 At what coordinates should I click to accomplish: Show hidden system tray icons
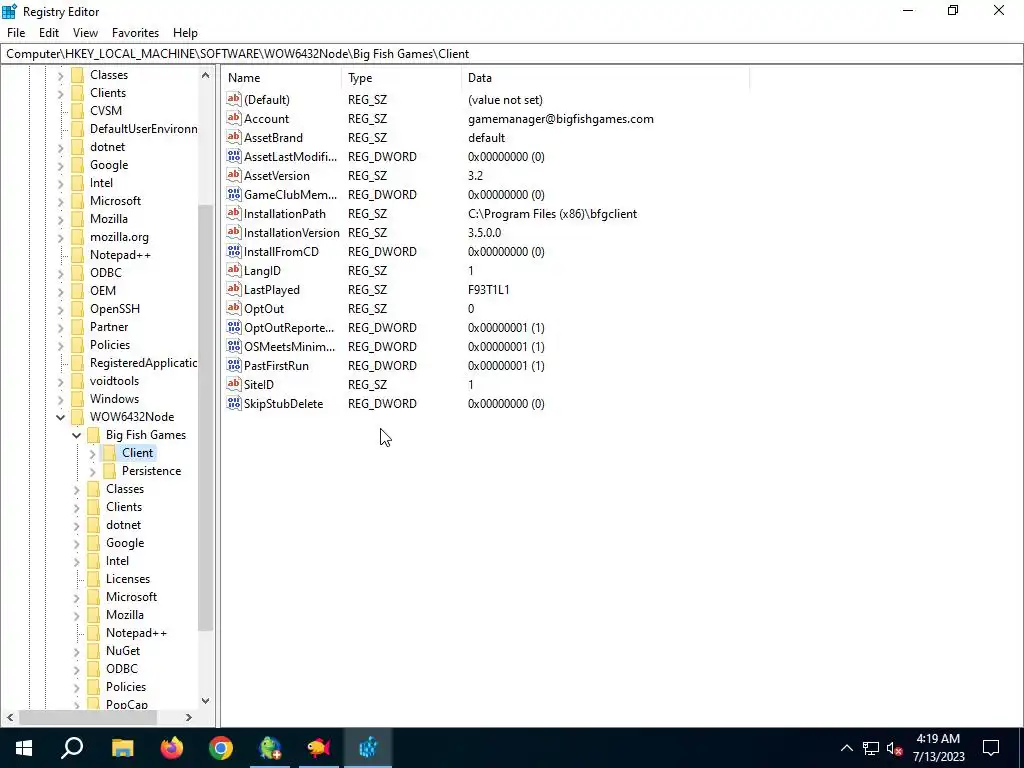pos(846,748)
